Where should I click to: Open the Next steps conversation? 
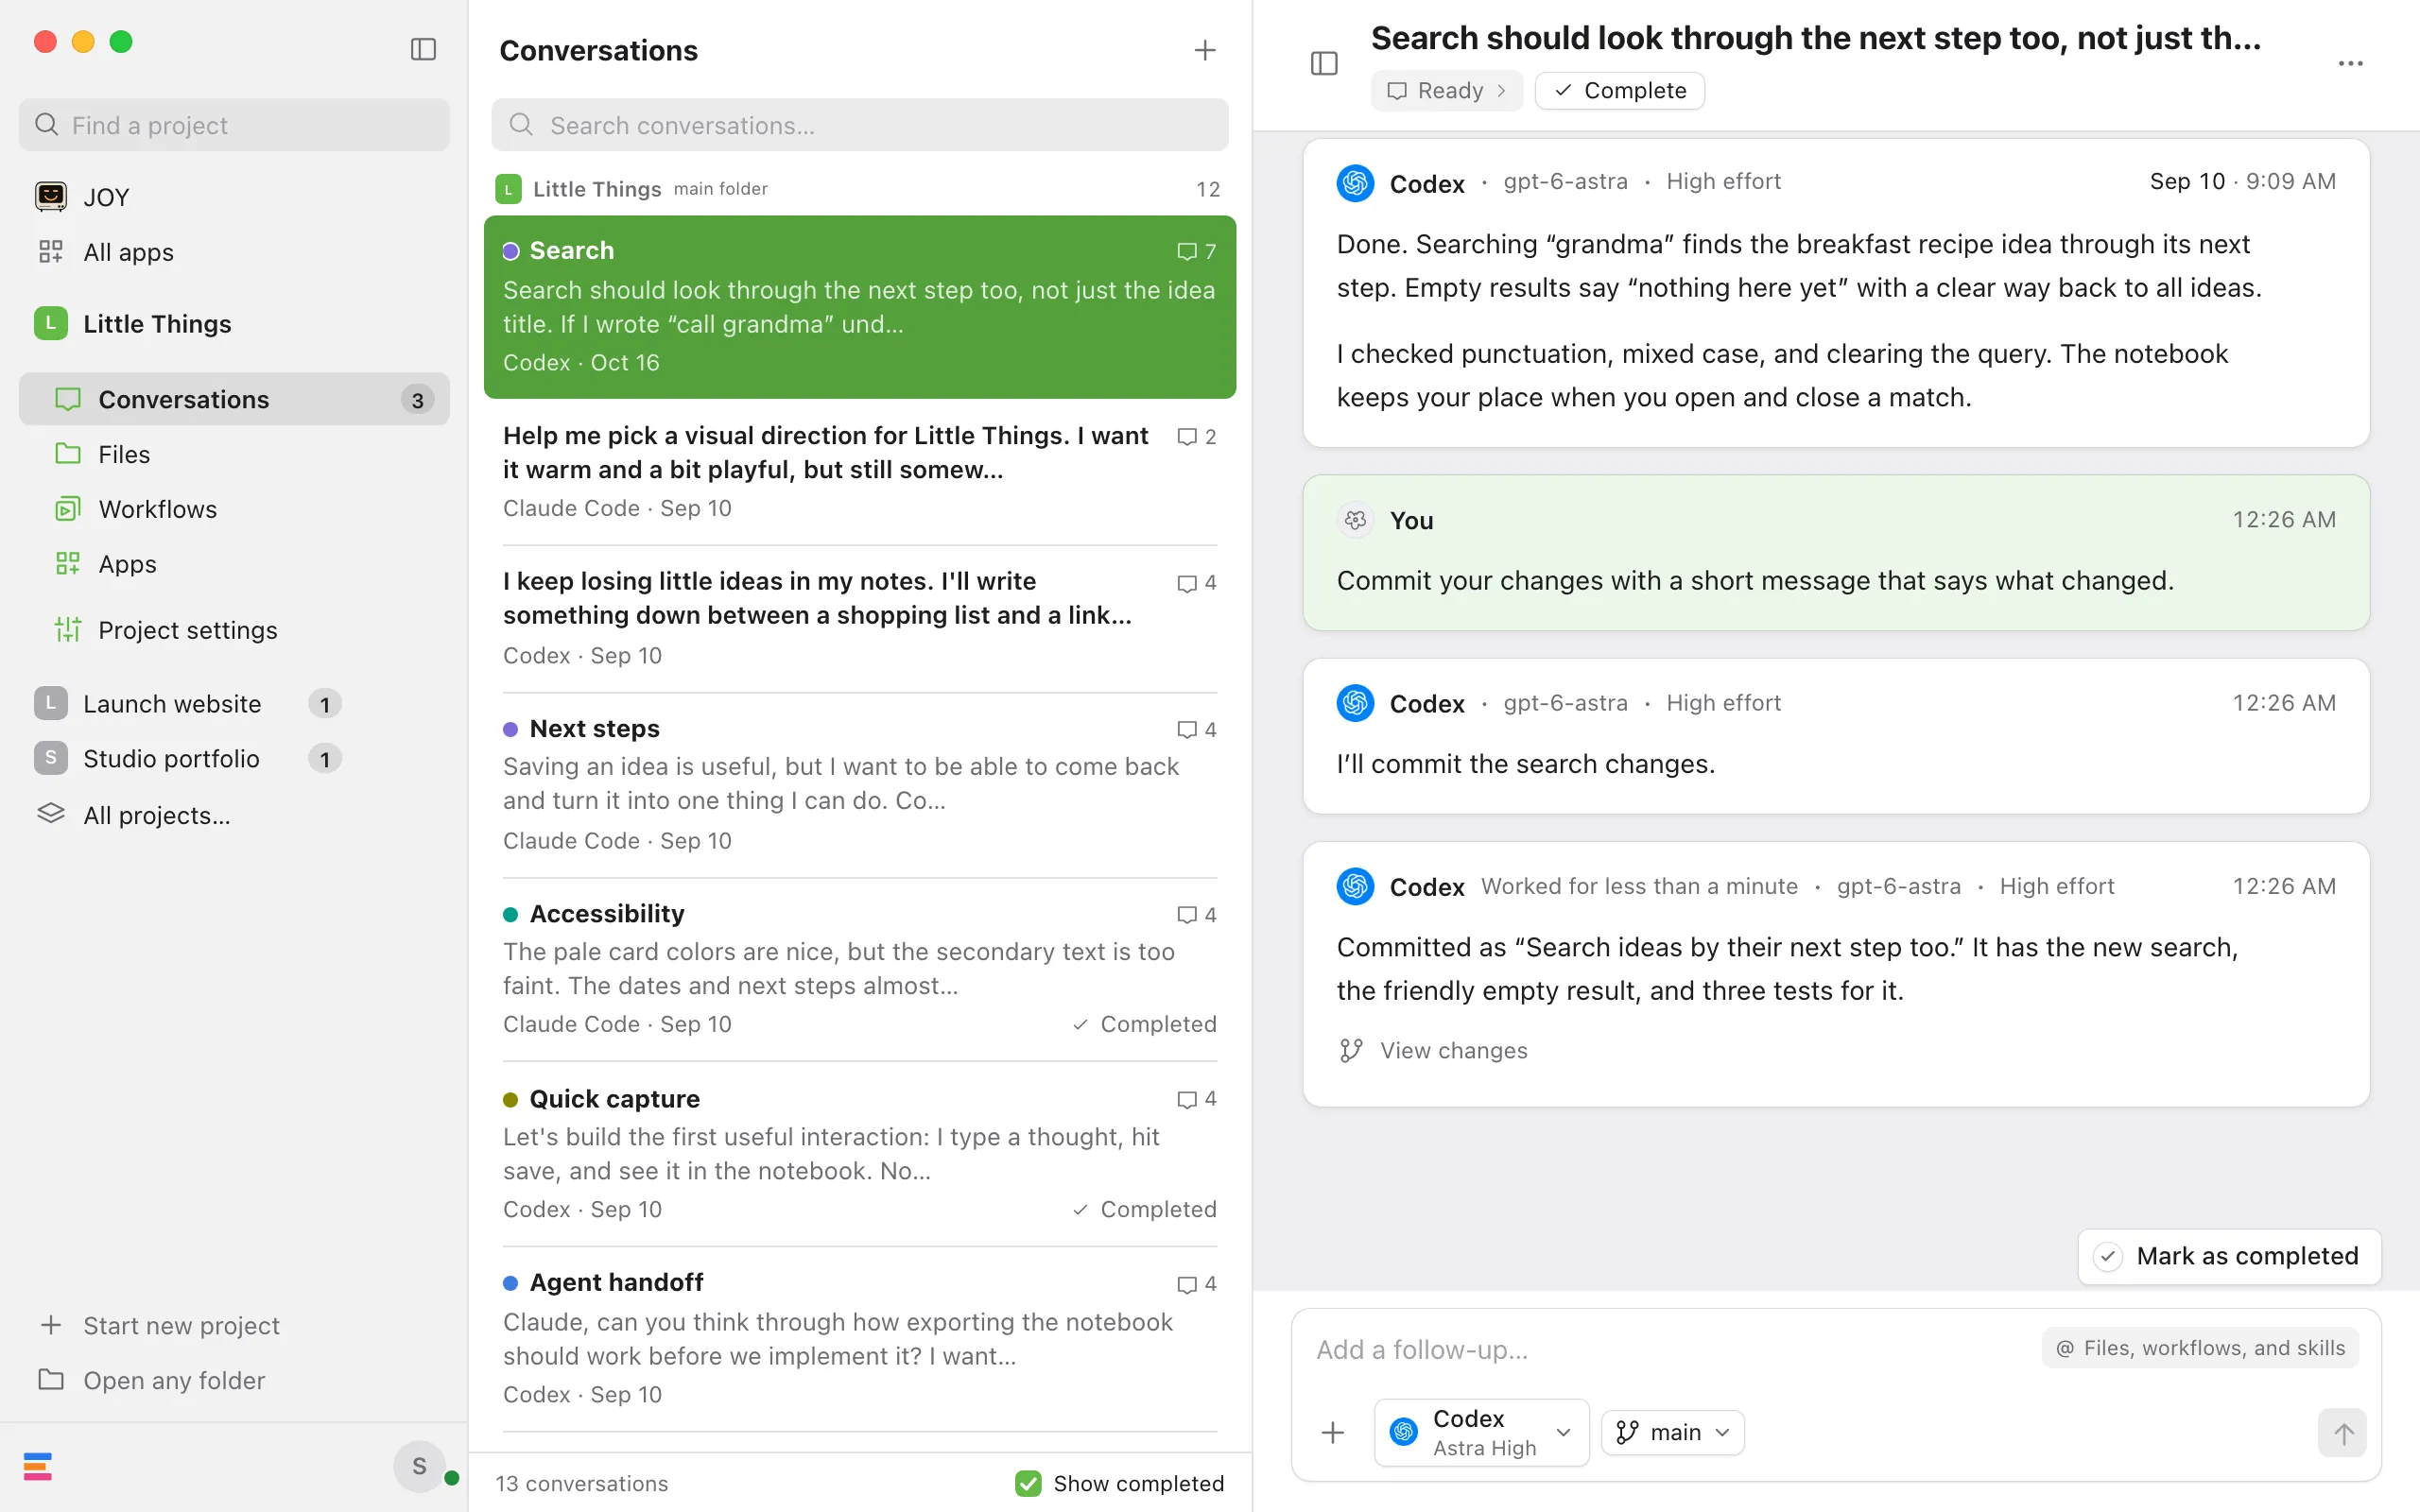pyautogui.click(x=860, y=785)
